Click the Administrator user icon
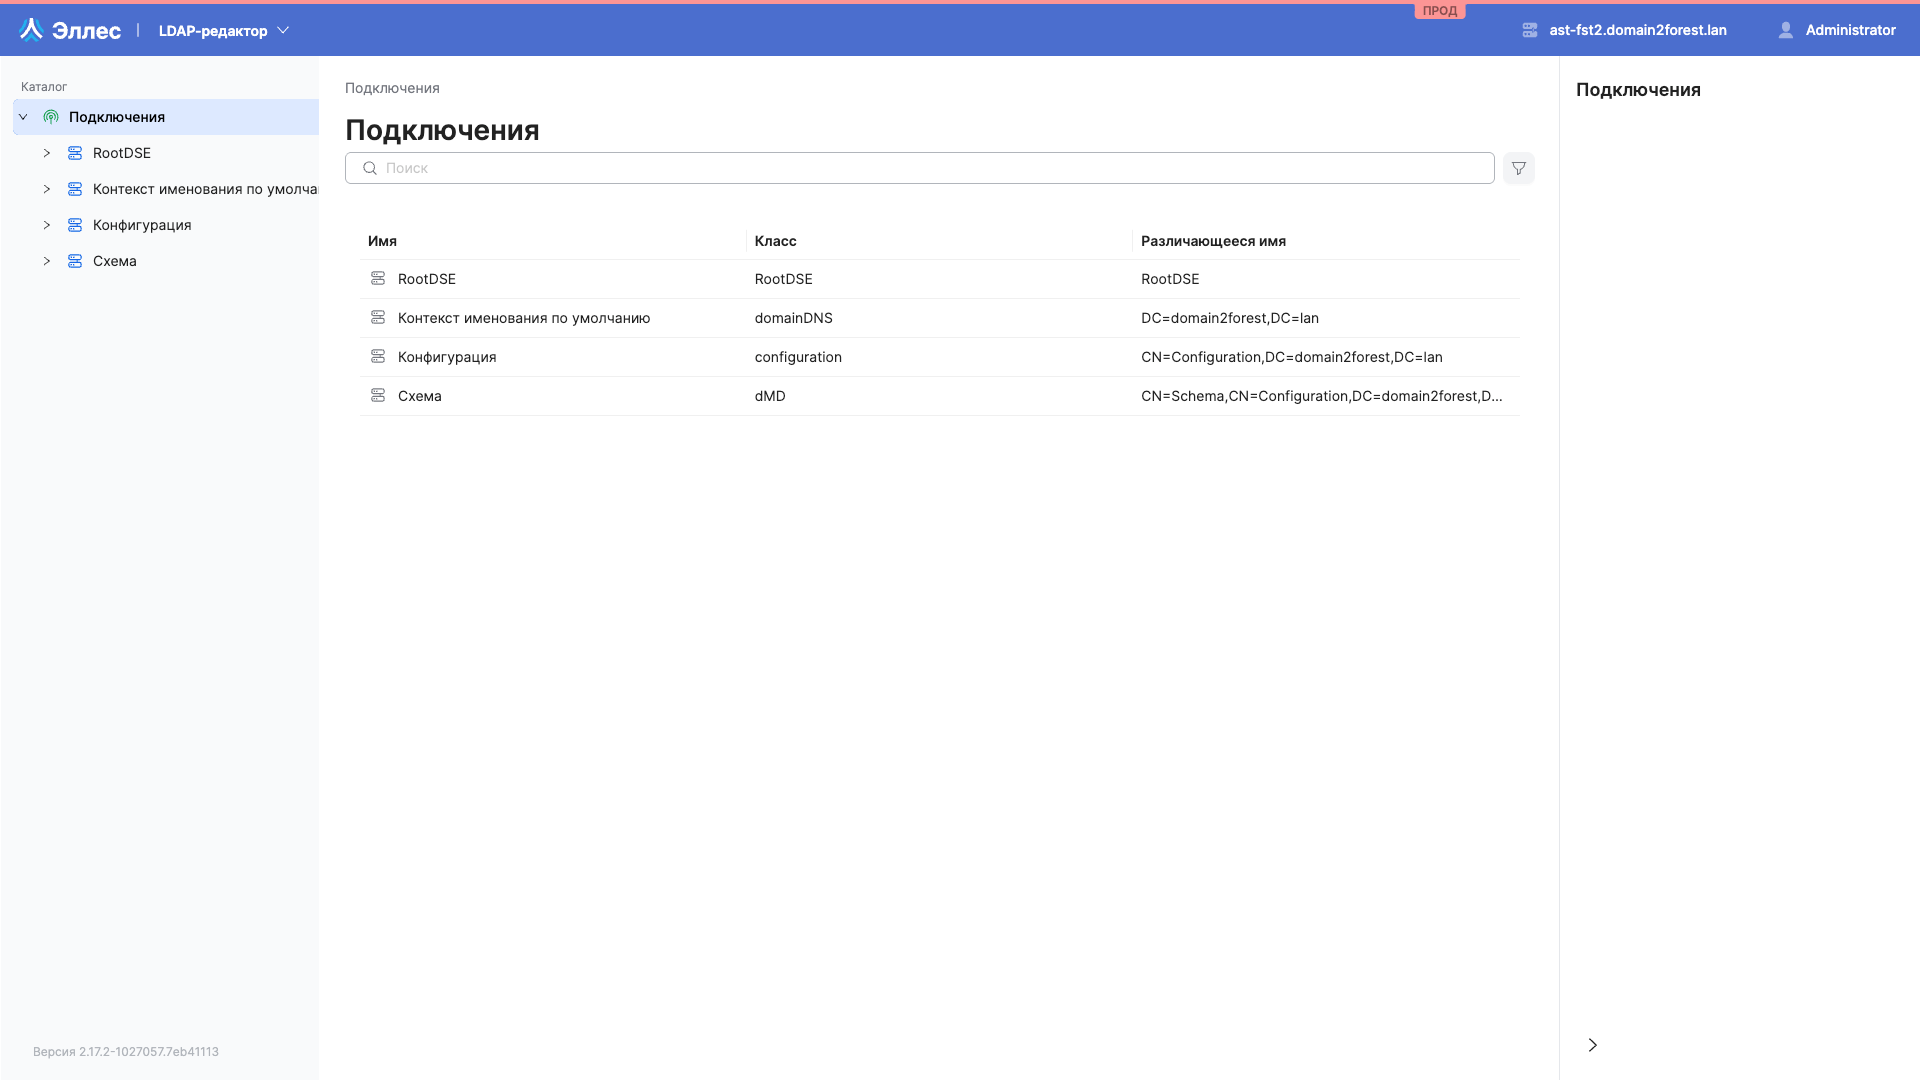 click(x=1785, y=30)
